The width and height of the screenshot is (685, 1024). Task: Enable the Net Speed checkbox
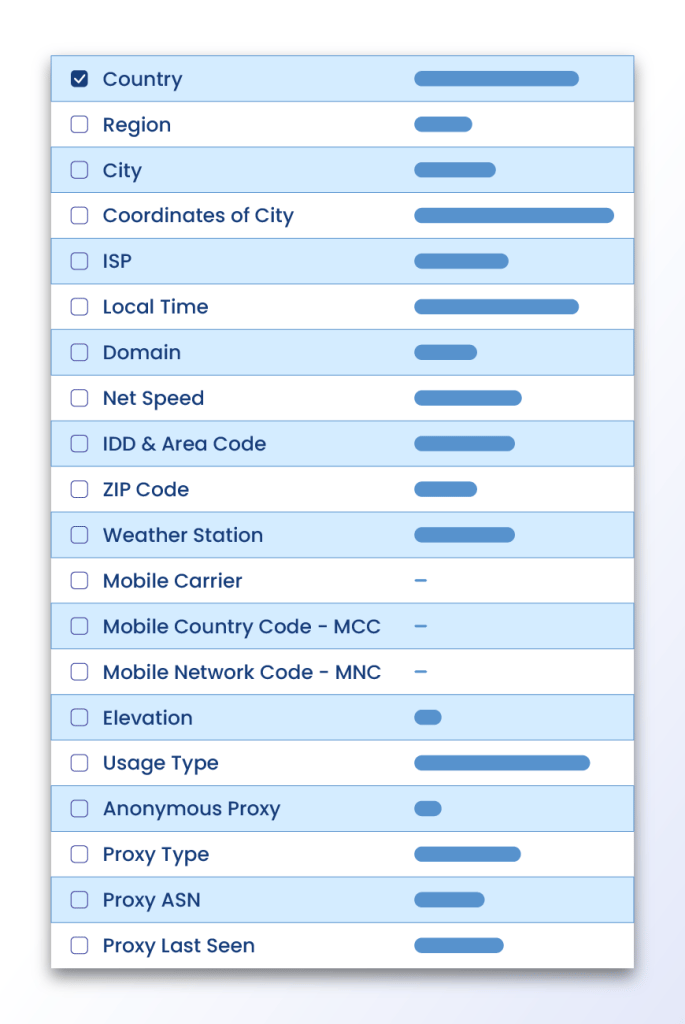pos(79,398)
